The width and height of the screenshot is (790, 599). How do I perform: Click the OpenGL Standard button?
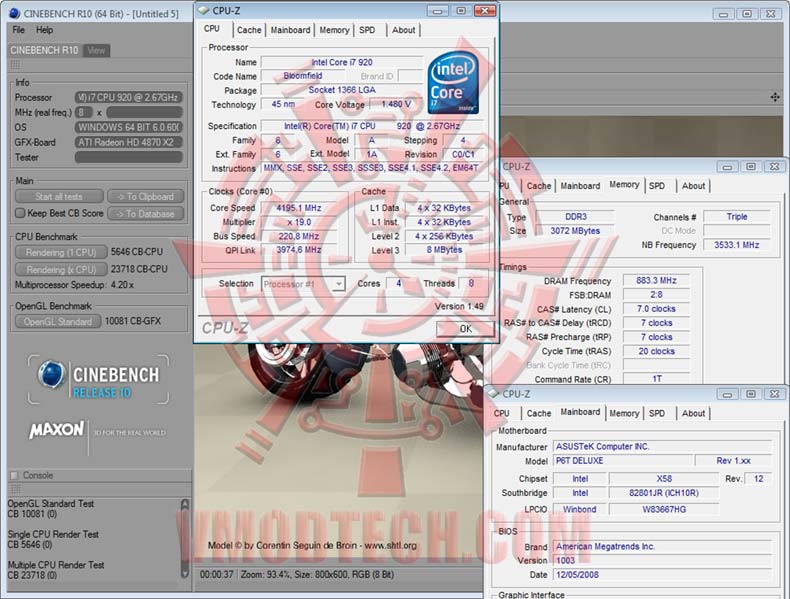click(x=57, y=321)
